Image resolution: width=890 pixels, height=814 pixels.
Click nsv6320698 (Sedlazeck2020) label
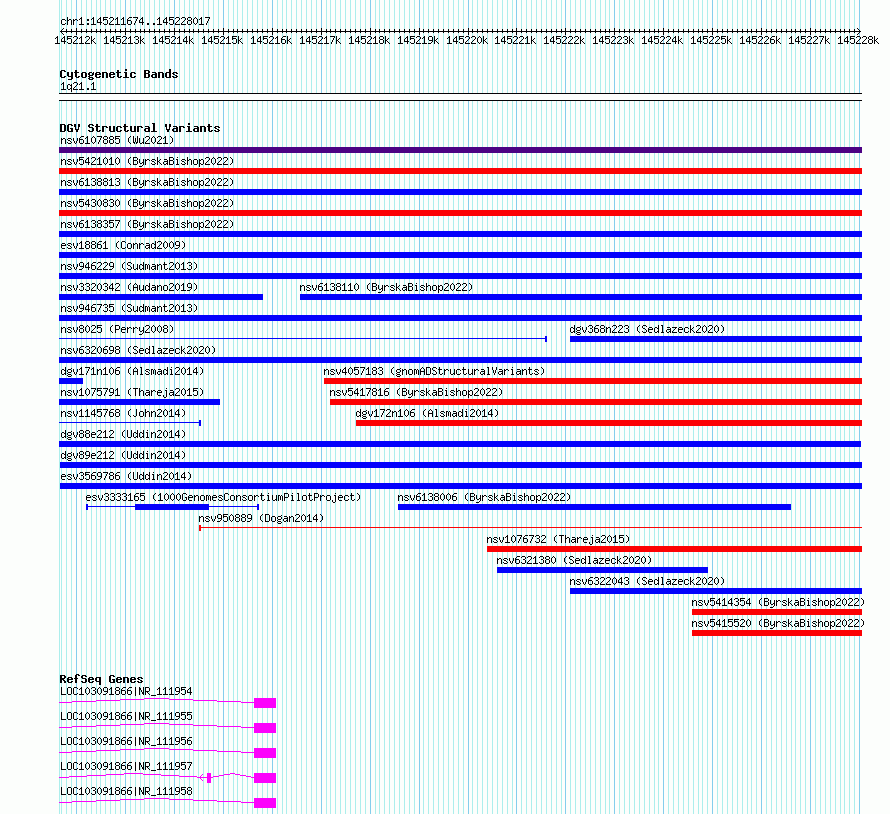click(138, 350)
